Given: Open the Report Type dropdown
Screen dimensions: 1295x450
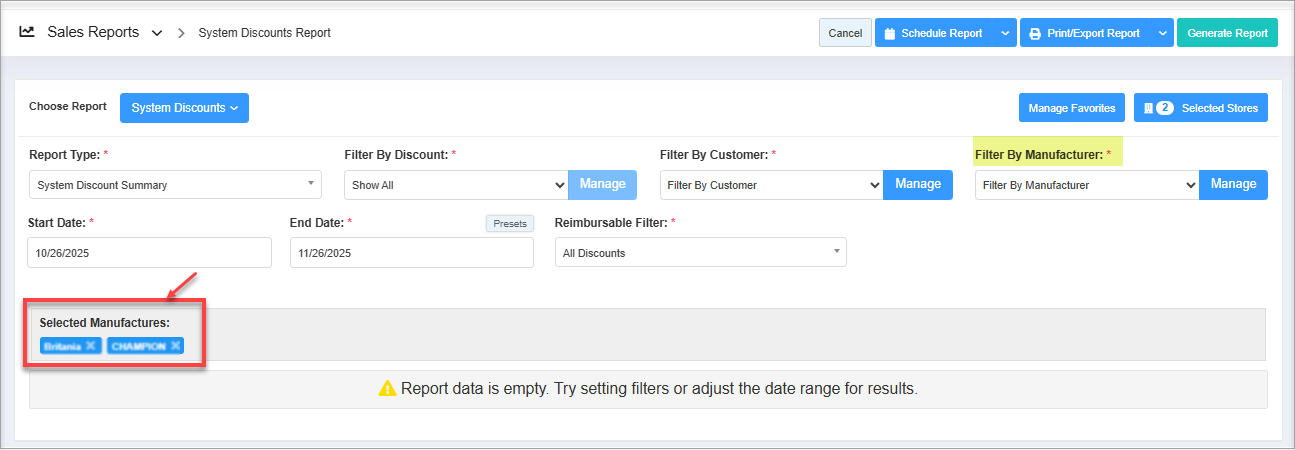Looking at the screenshot, I should (x=175, y=185).
